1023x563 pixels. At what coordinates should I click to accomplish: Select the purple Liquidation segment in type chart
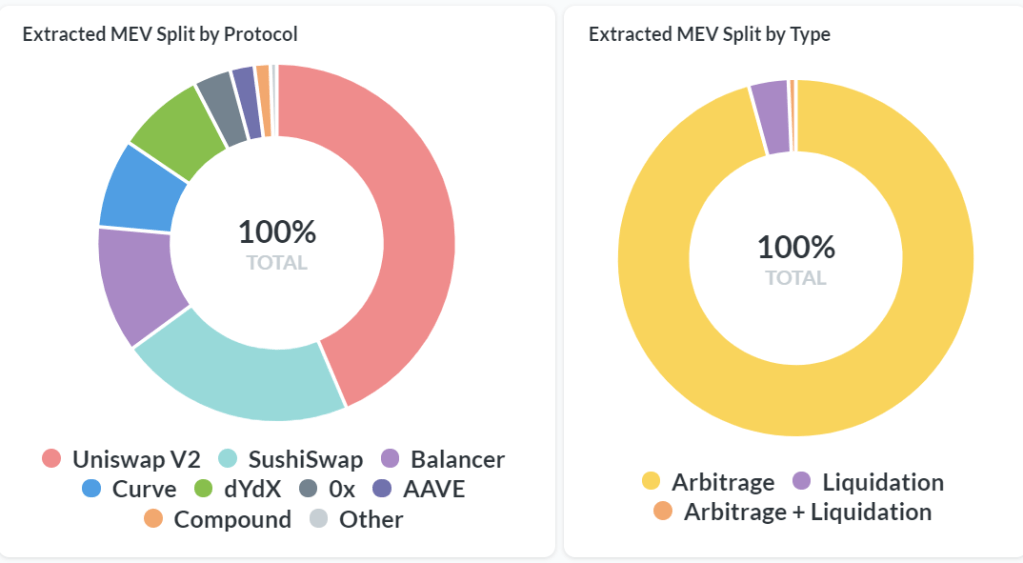771,118
